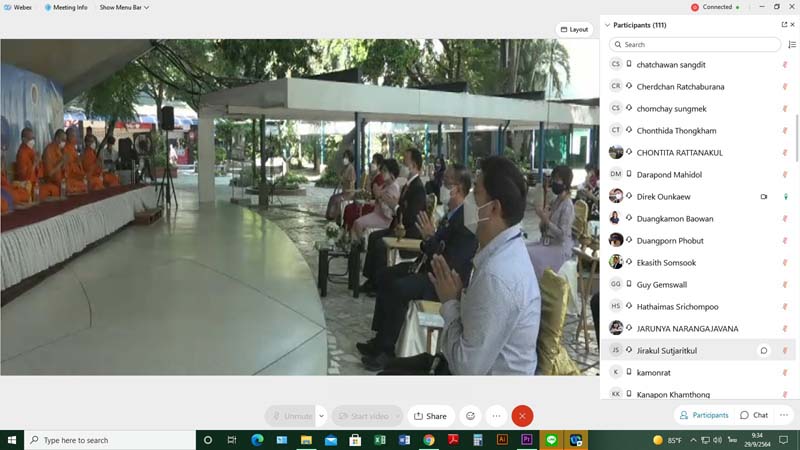Click the participant Search field
The width and height of the screenshot is (800, 450).
click(x=695, y=45)
